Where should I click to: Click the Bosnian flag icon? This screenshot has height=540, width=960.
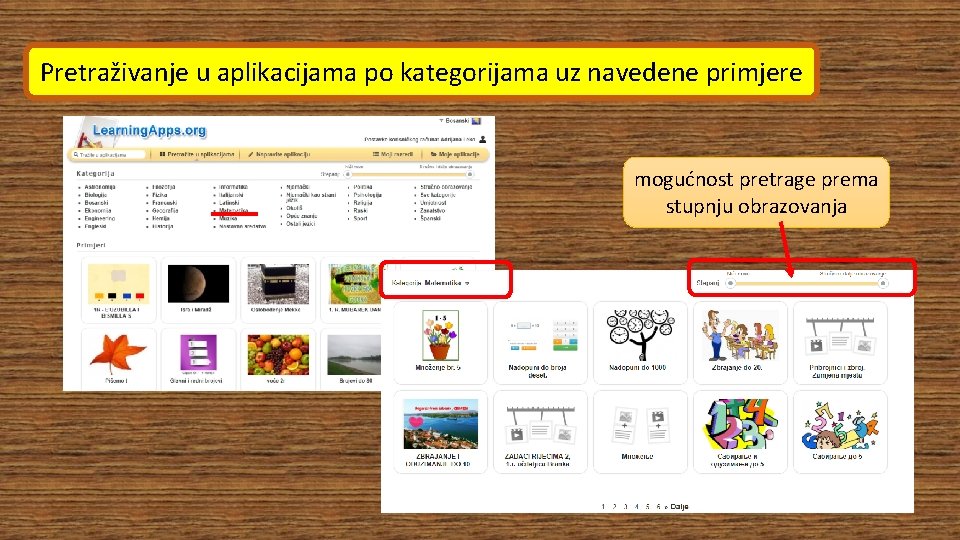point(476,121)
